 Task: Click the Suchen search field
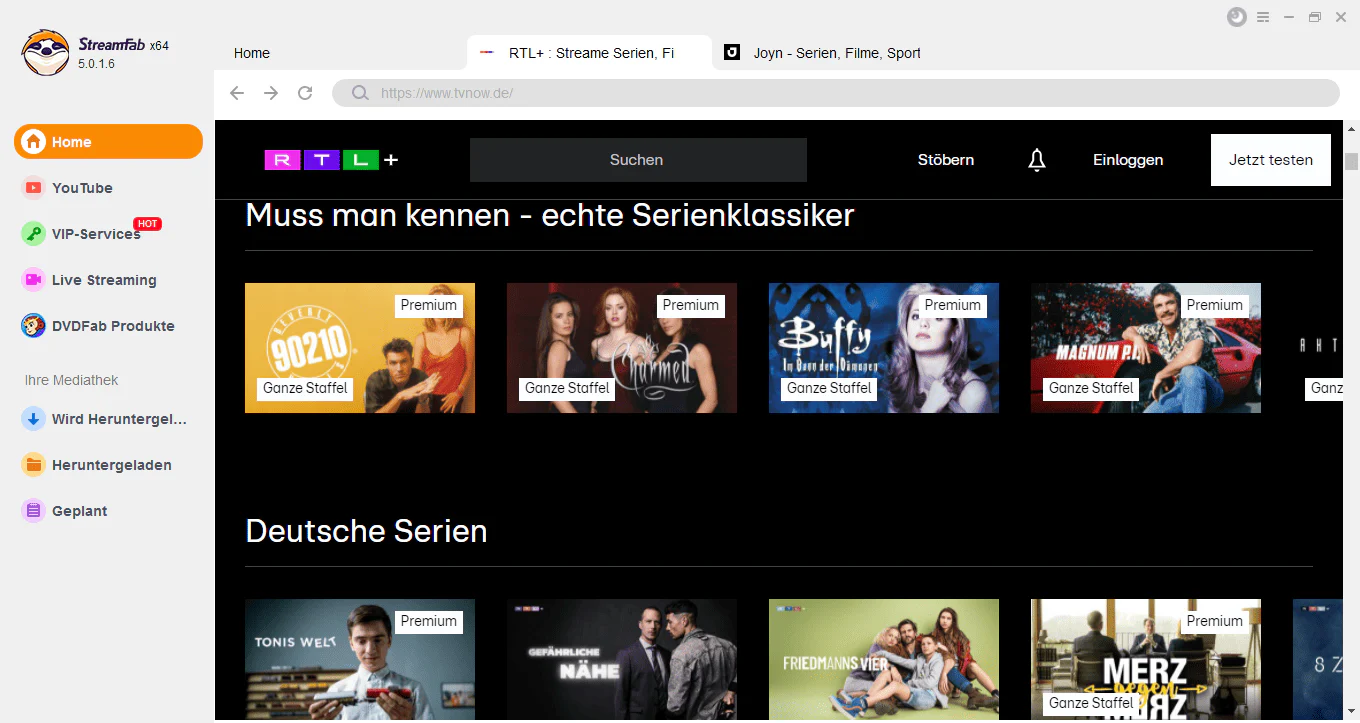(638, 160)
